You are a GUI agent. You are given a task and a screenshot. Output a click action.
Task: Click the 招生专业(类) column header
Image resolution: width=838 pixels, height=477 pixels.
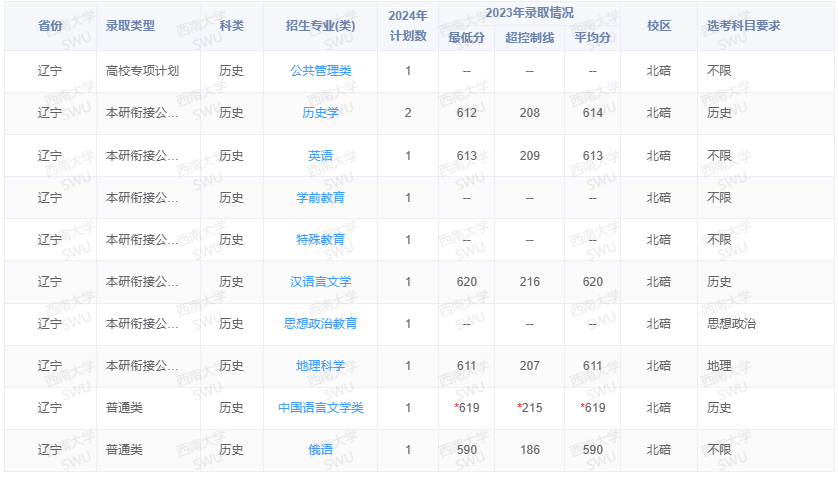(x=321, y=26)
